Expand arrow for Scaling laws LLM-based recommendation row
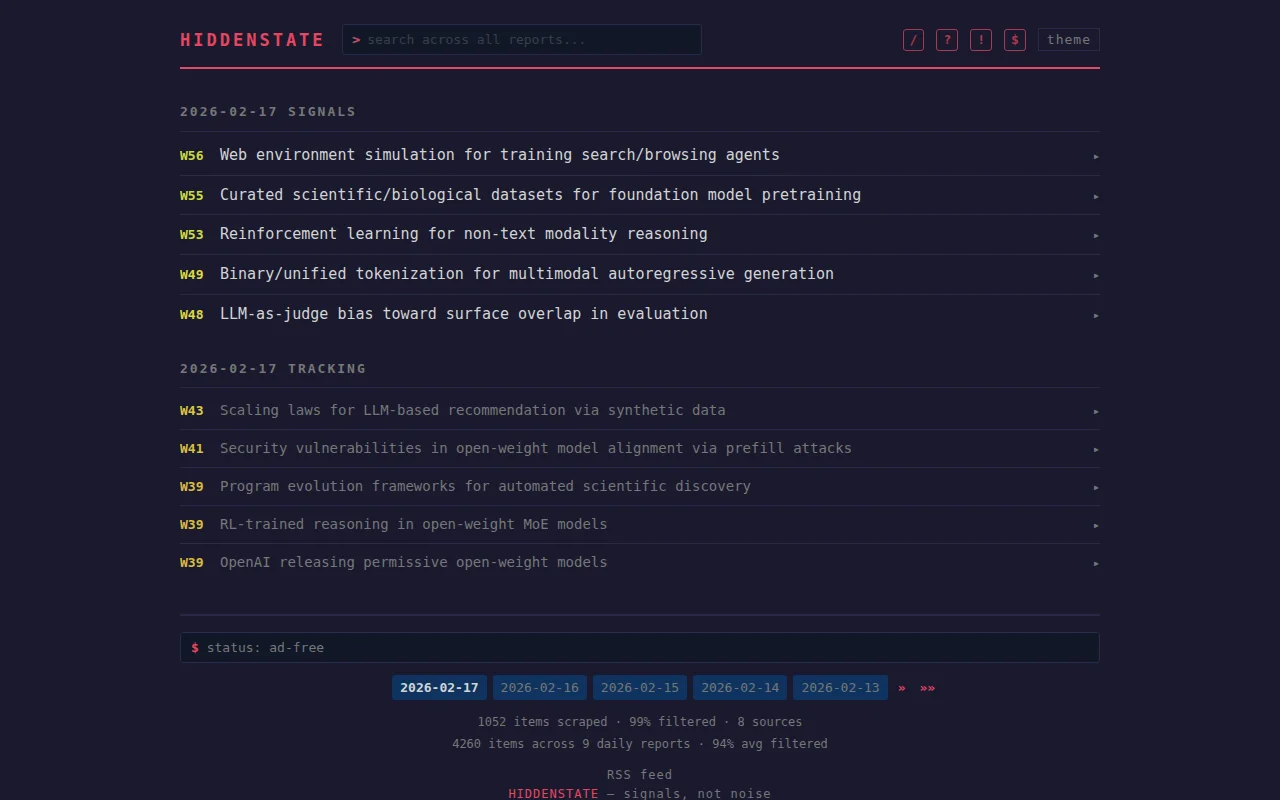The width and height of the screenshot is (1280, 800). 1096,411
